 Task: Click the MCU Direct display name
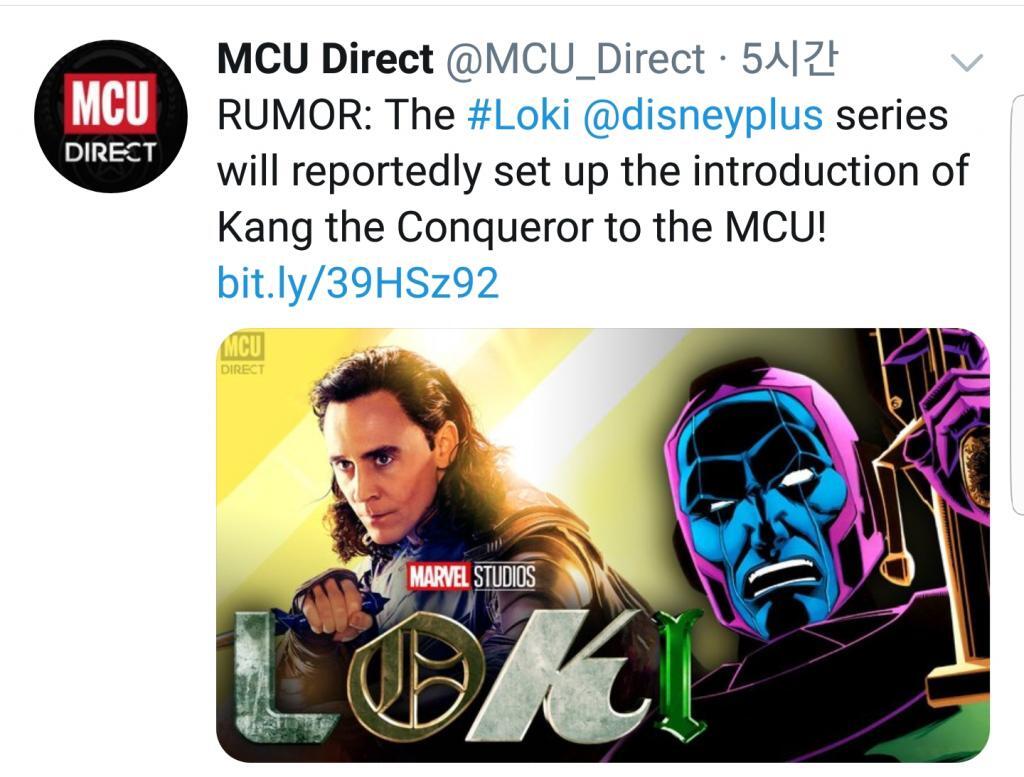[x=325, y=61]
